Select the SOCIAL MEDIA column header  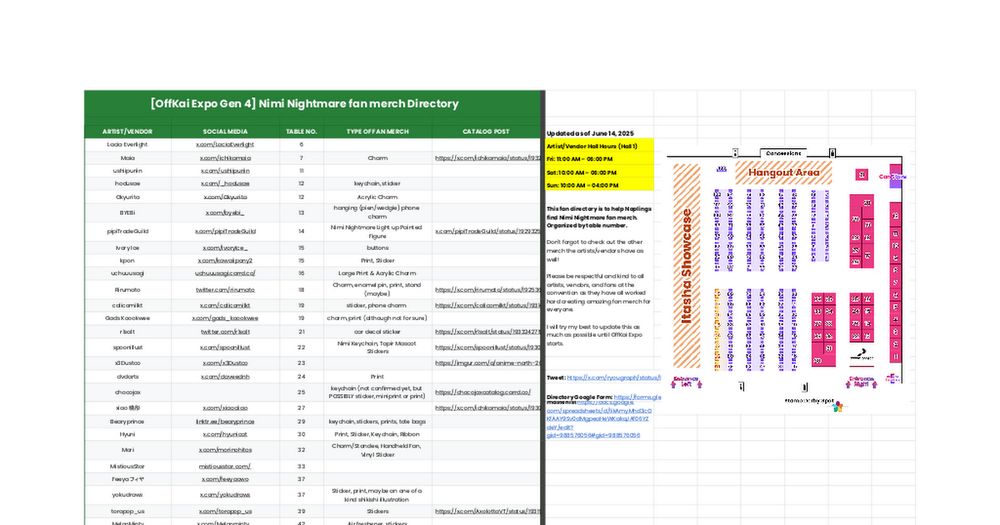coord(225,131)
